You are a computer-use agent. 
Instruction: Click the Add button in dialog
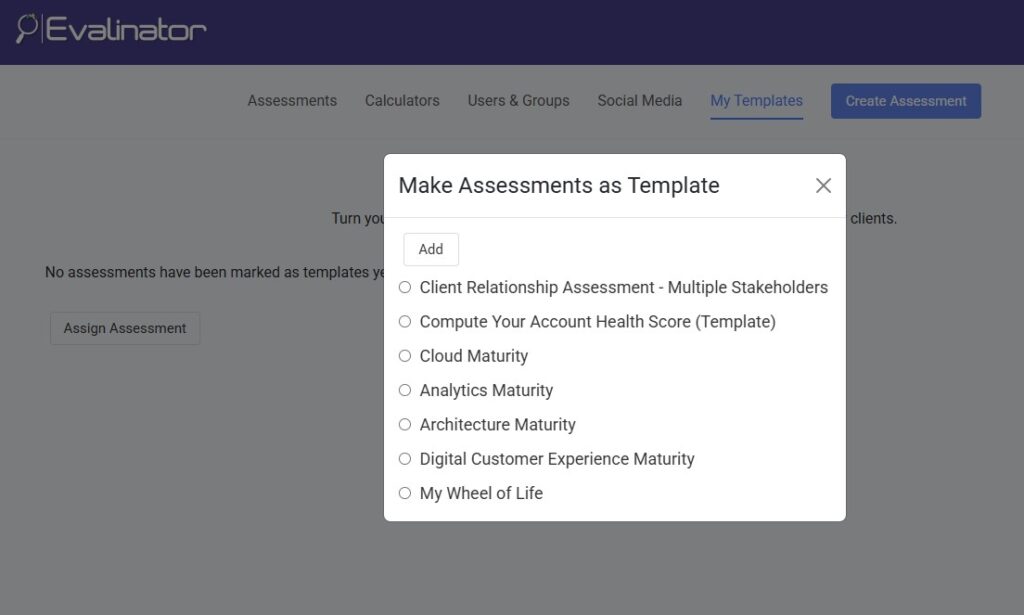click(431, 250)
